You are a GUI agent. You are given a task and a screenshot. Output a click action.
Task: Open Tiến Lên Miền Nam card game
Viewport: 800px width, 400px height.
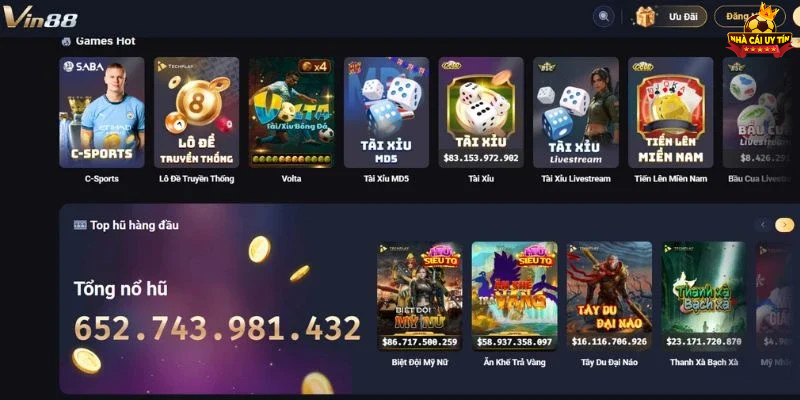click(x=671, y=112)
